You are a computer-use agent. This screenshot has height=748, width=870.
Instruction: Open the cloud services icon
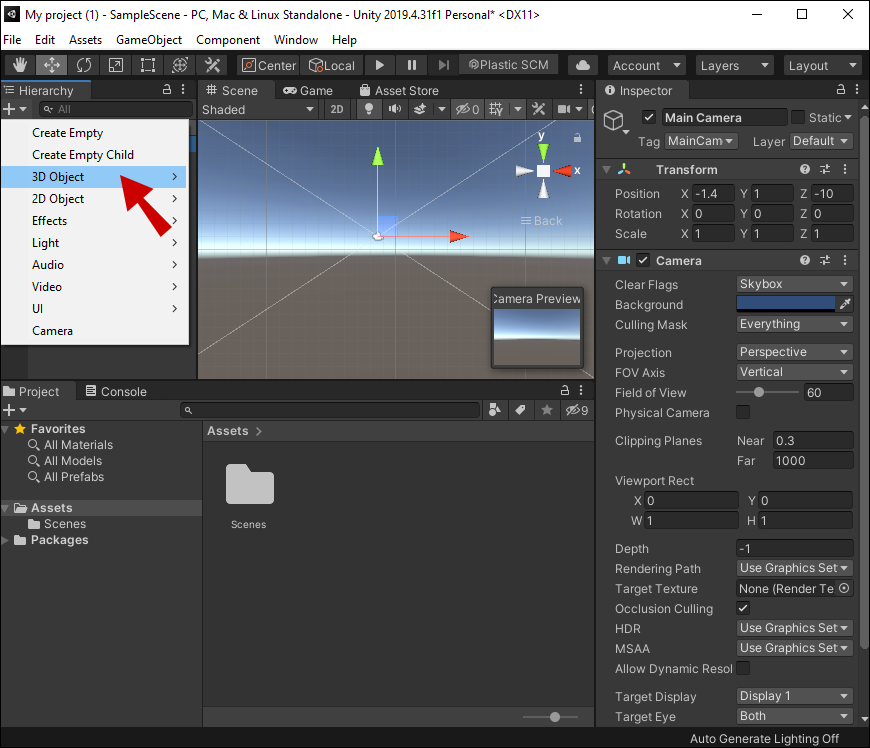(582, 65)
